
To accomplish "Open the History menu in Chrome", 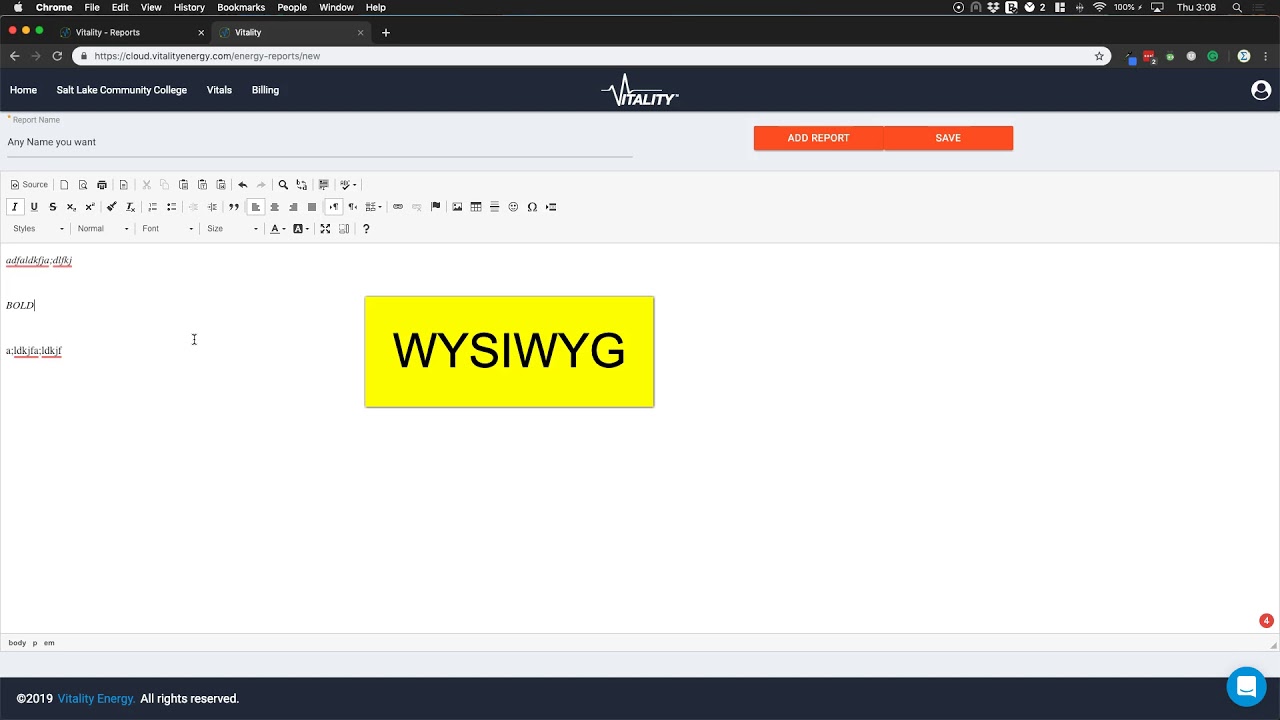I will pyautogui.click(x=189, y=7).
